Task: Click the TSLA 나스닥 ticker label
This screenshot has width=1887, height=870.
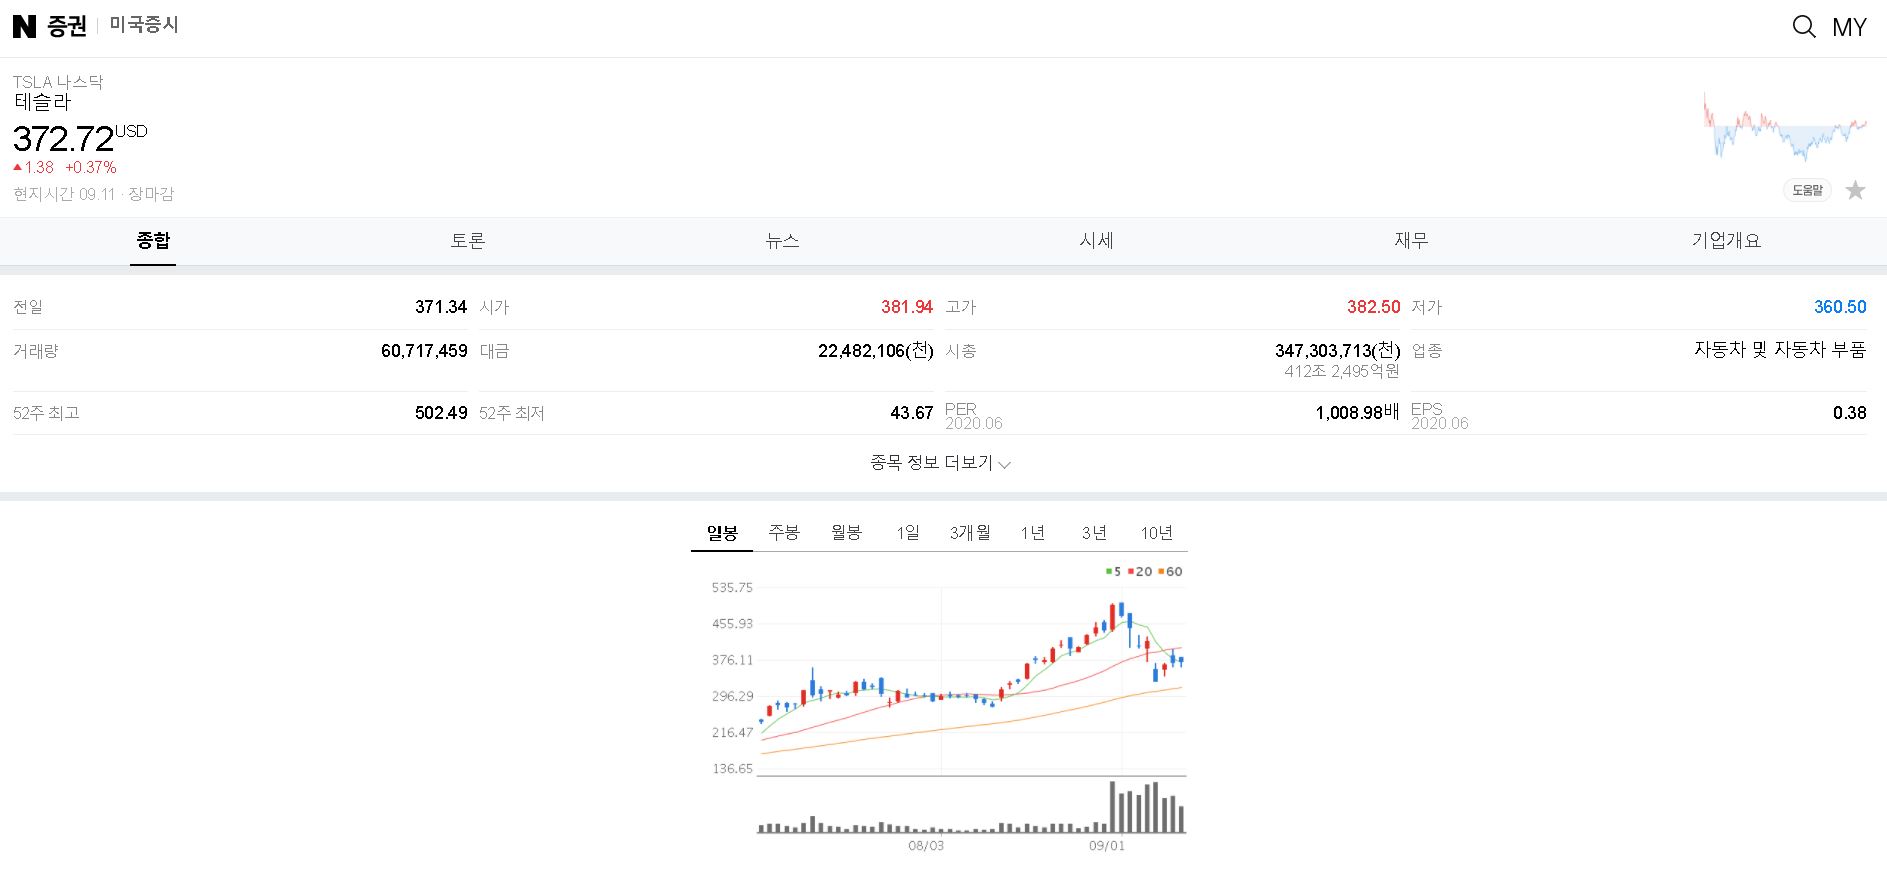Action: pos(58,82)
